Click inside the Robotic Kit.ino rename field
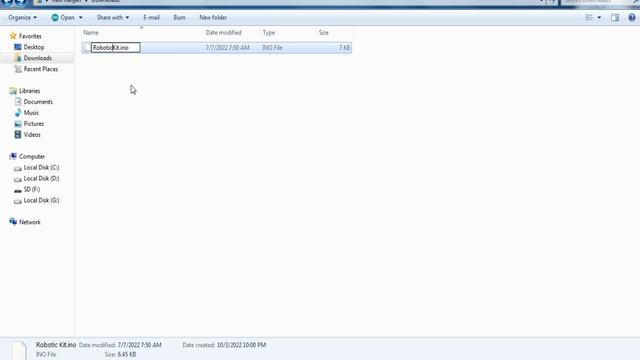This screenshot has height=360, width=640. click(116, 48)
